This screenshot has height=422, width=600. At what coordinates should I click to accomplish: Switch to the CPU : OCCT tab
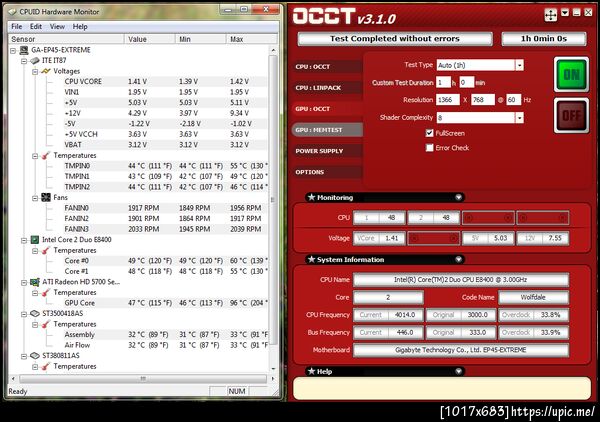(x=328, y=67)
